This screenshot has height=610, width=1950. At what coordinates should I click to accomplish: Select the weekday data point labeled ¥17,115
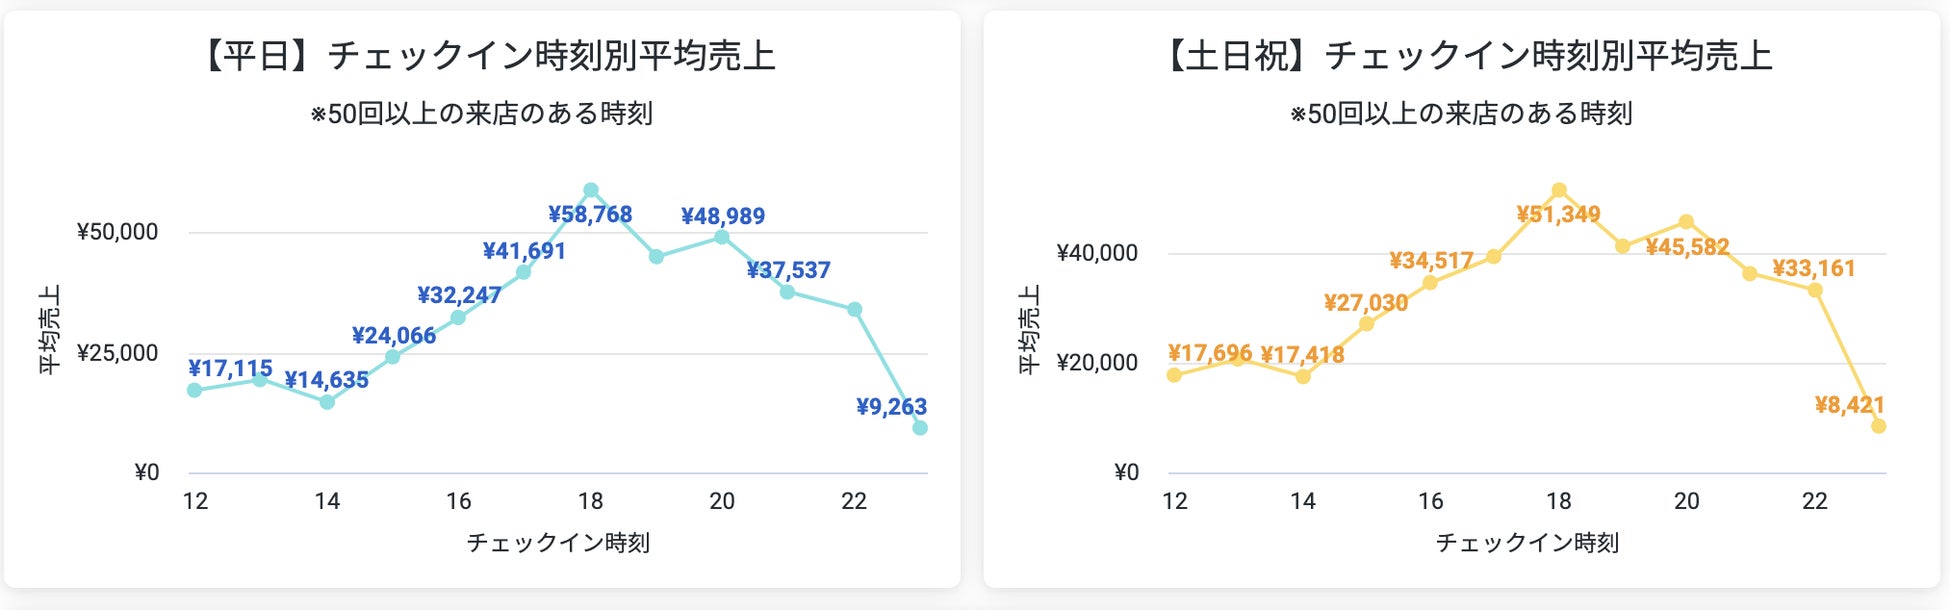tap(195, 390)
